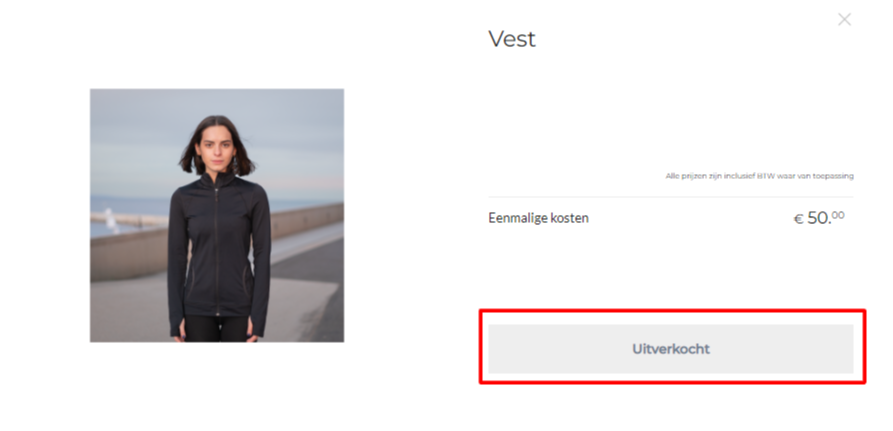Screen dimensions: 893x431
Task: Click the superscript 00 cents in the price
Action: [x=838, y=215]
